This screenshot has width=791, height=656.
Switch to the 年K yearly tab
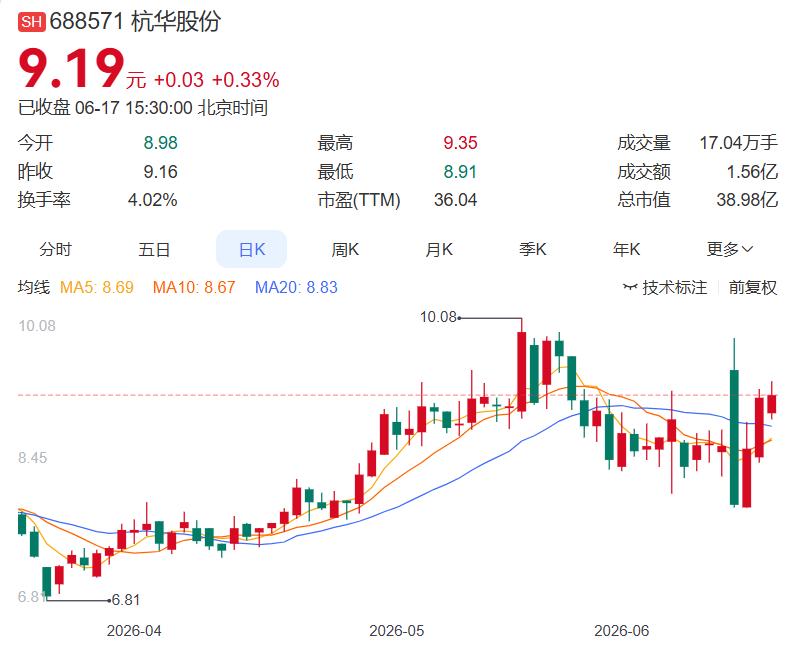626,249
